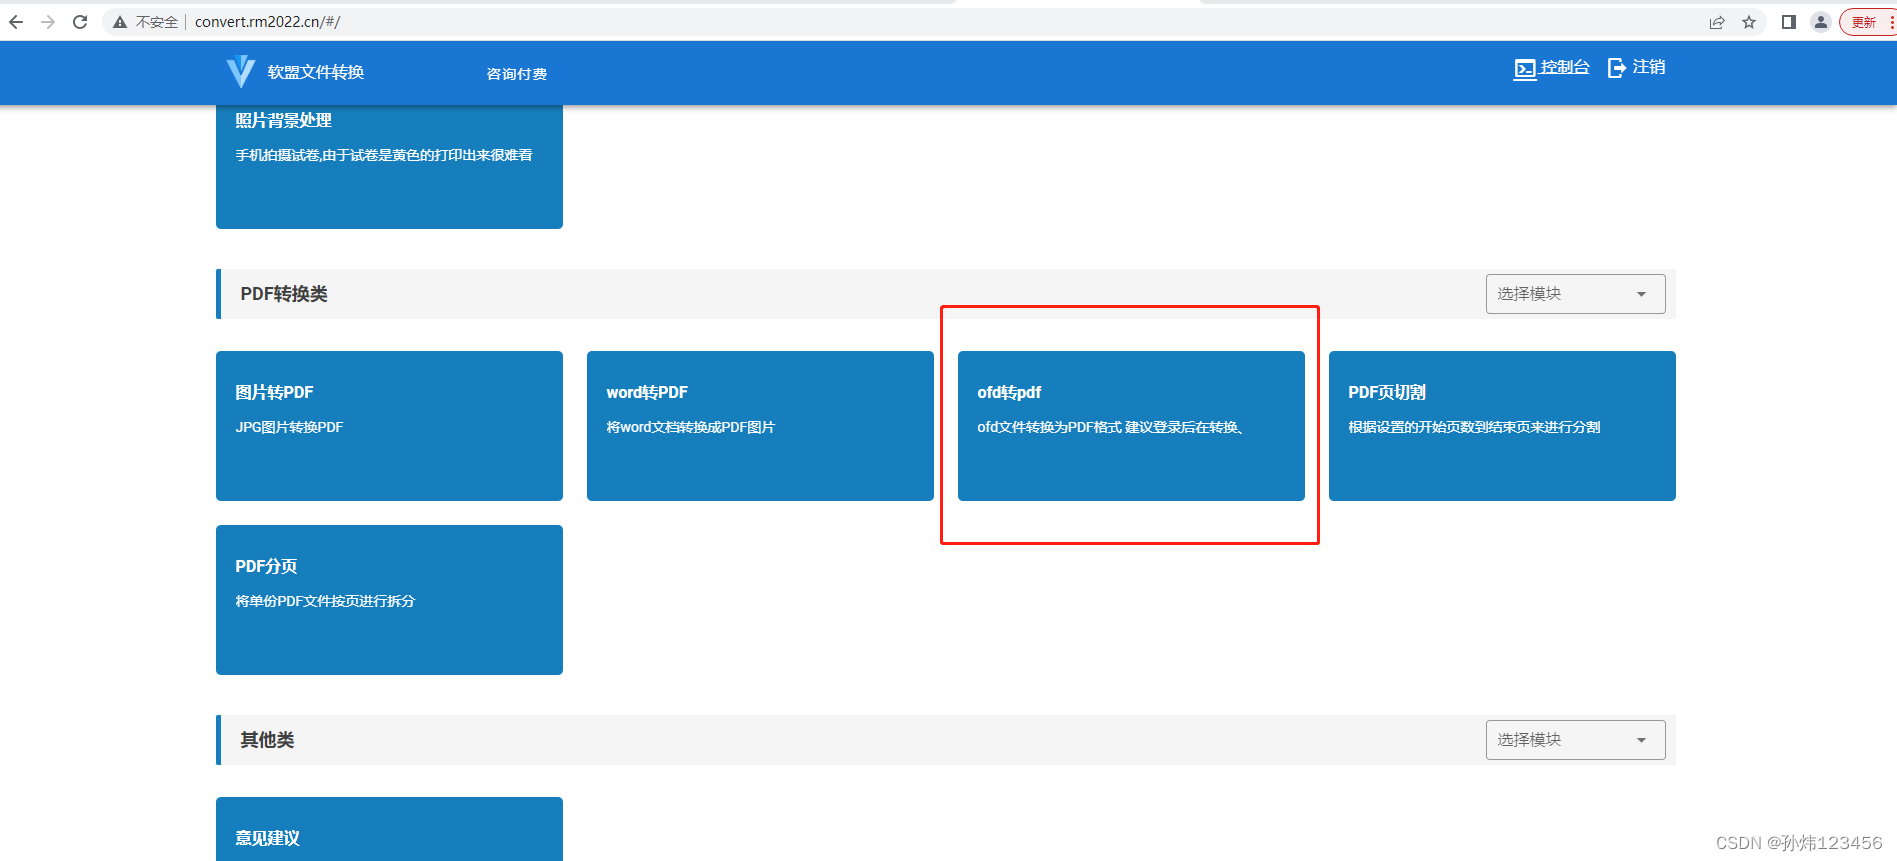Toggle the browser side panel icon
The height and width of the screenshot is (861, 1897).
point(1789,22)
